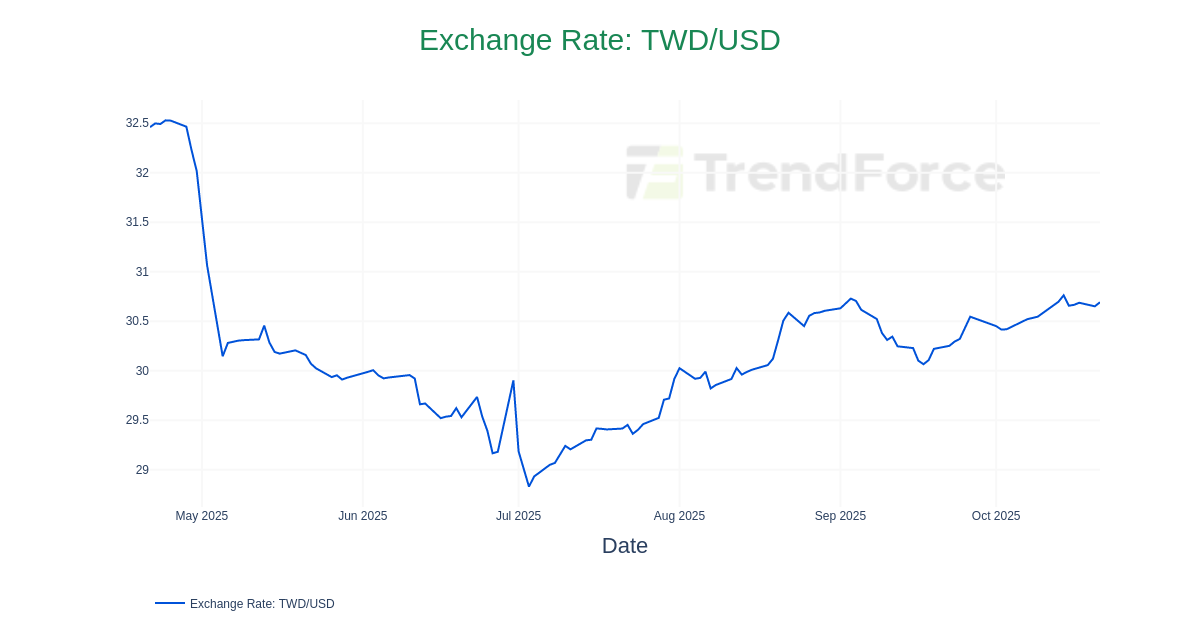Click the line's lowest point in July
The height and width of the screenshot is (630, 1200).
click(529, 486)
